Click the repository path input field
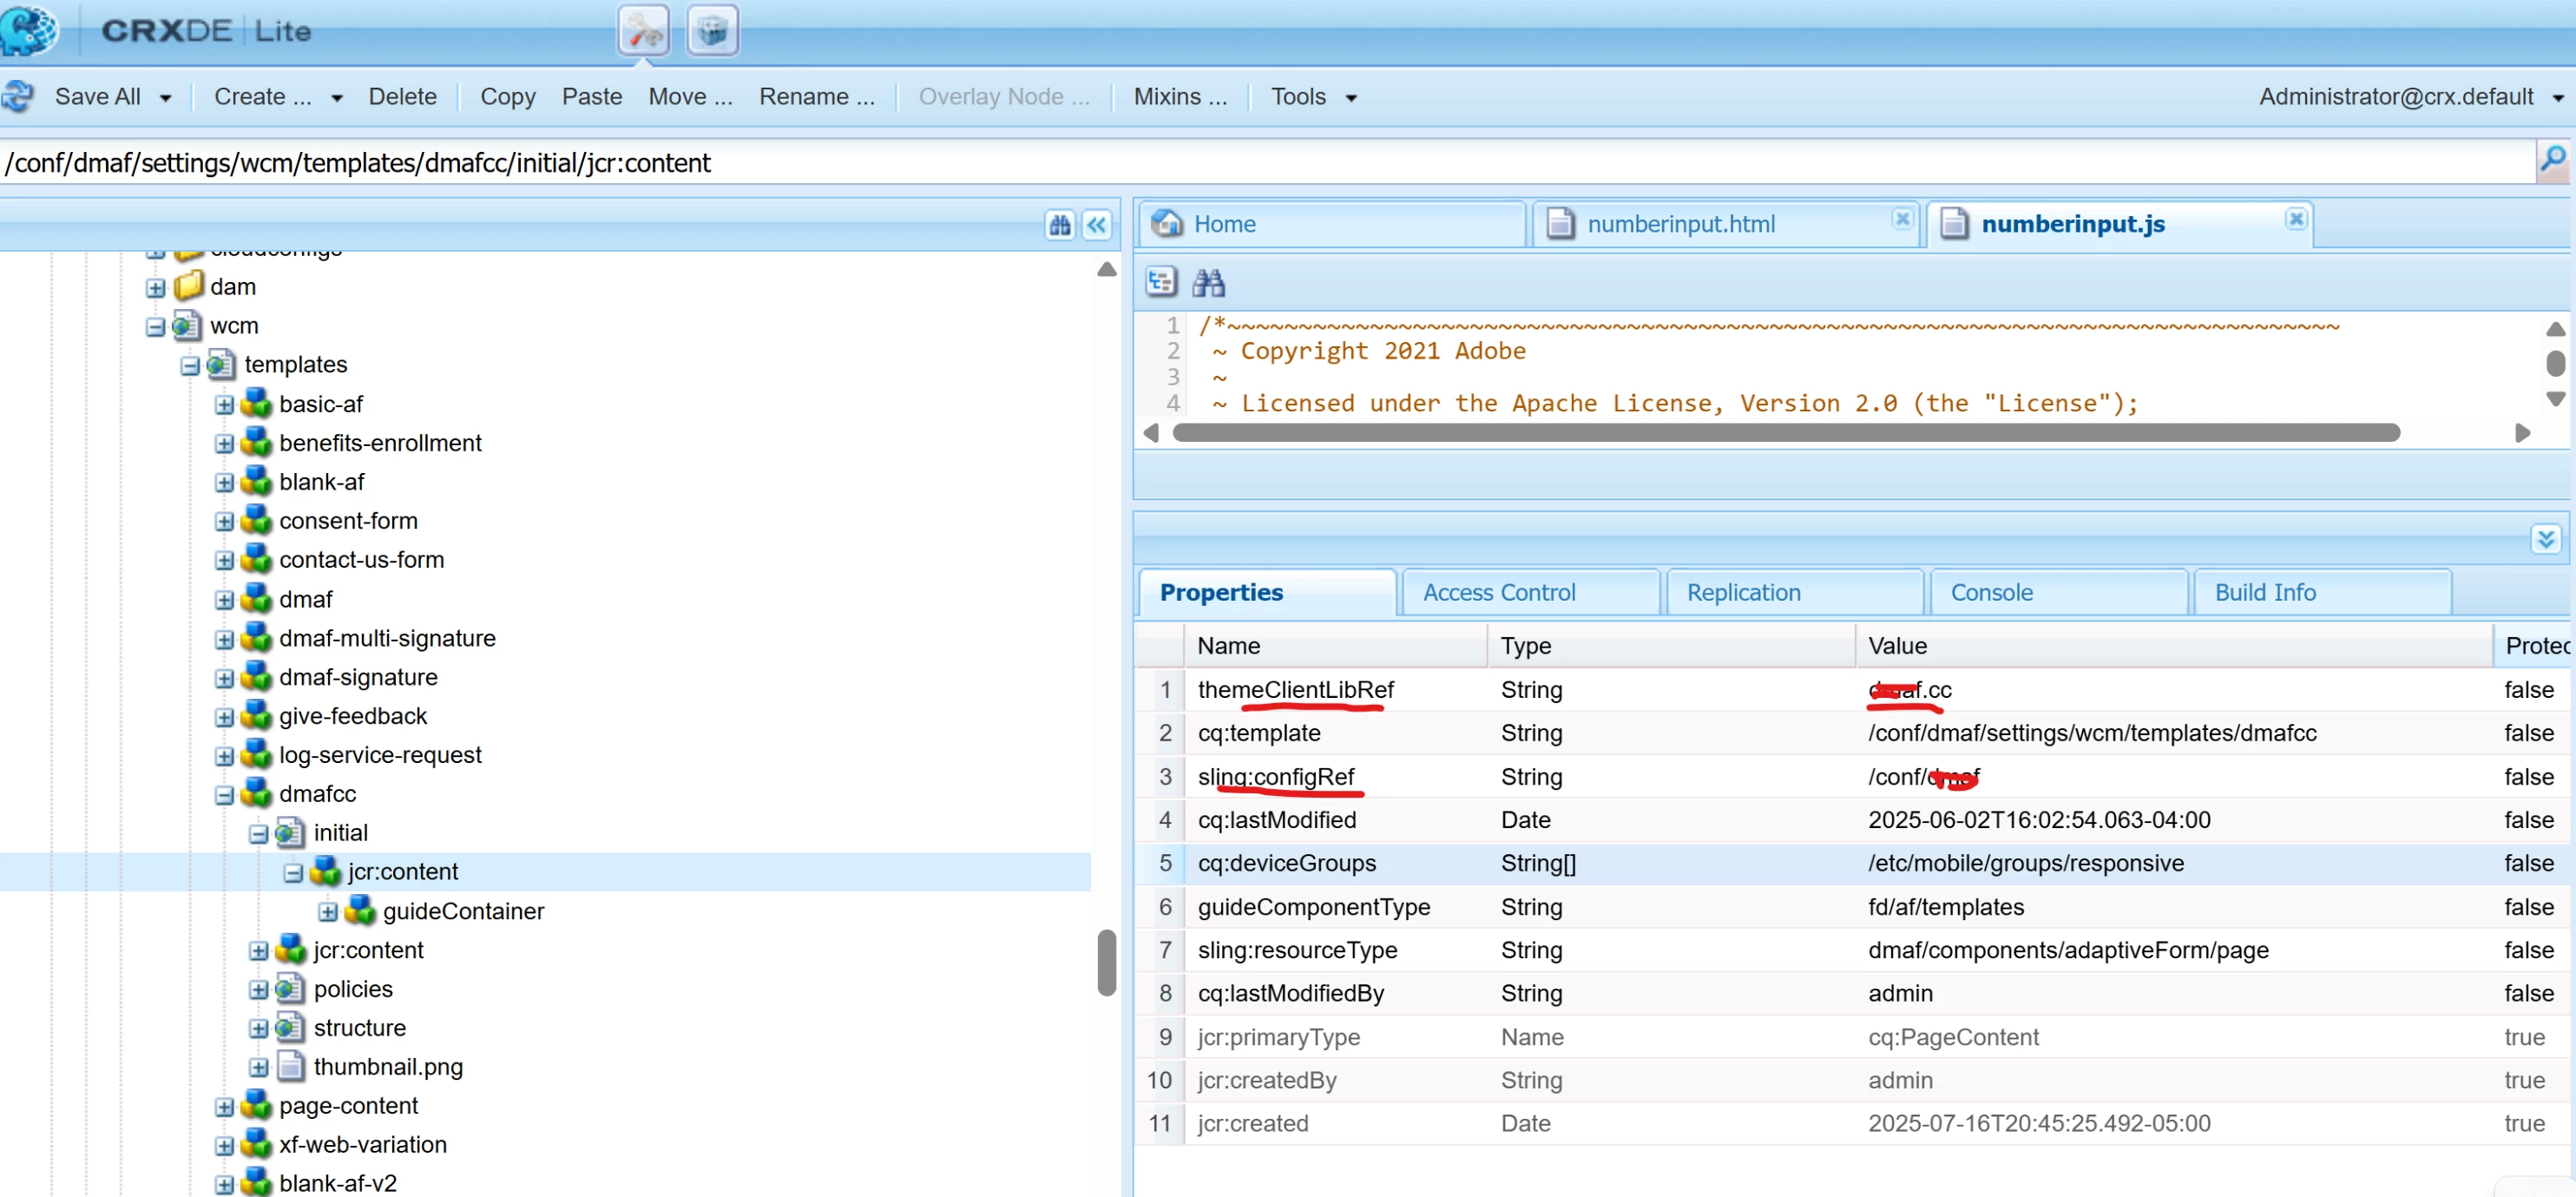 click(x=1200, y=162)
